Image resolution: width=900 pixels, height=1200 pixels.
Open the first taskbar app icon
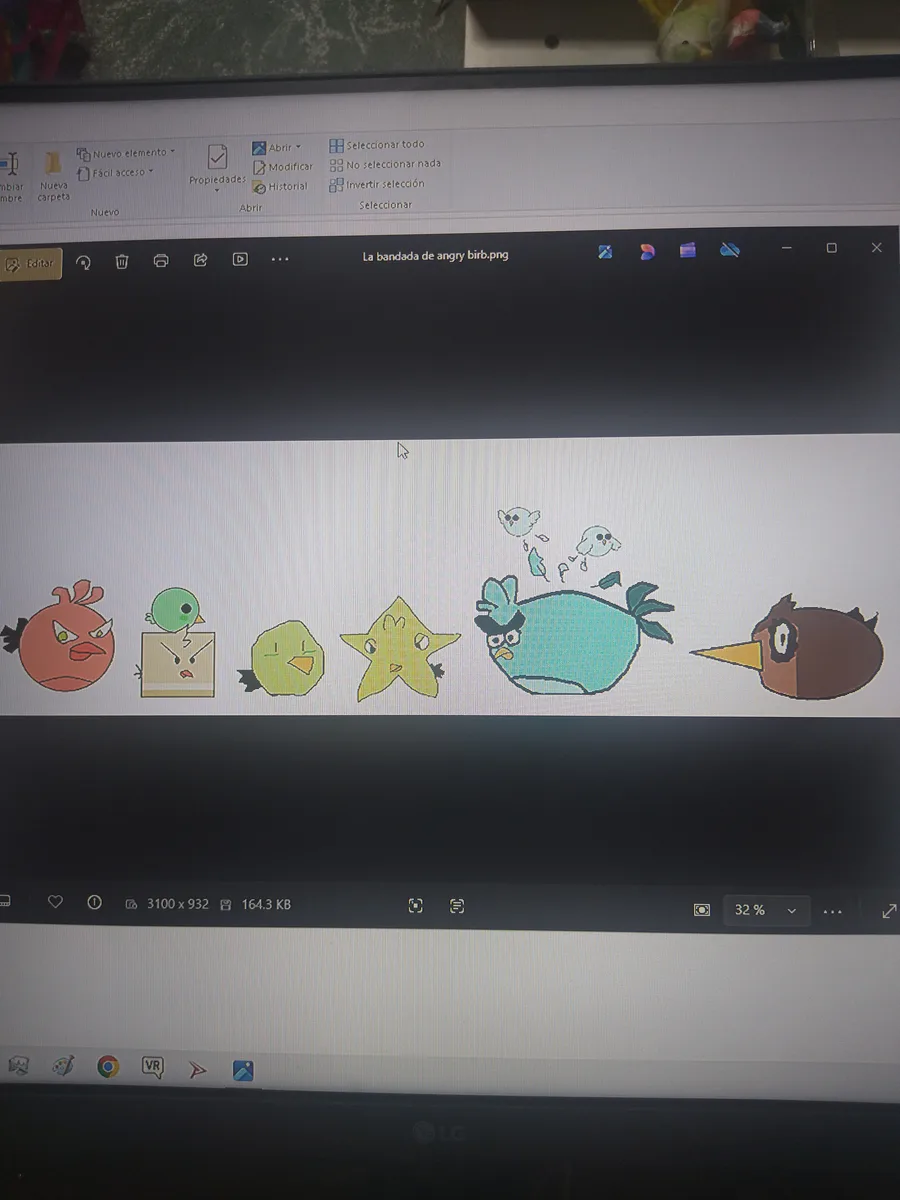[x=17, y=1066]
